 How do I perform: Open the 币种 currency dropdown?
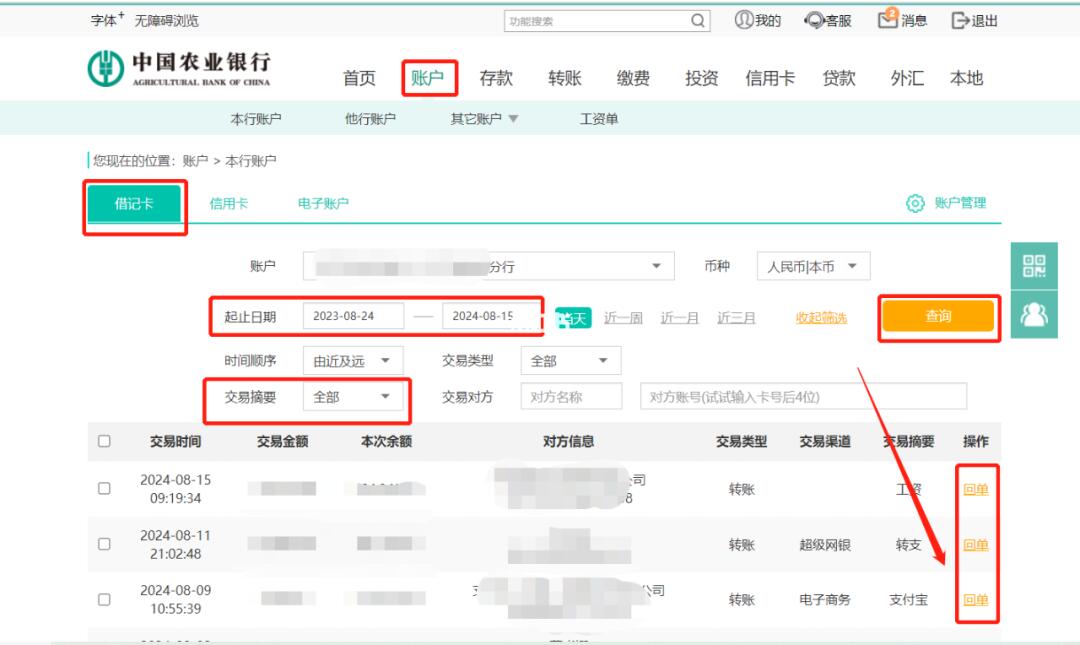813,266
